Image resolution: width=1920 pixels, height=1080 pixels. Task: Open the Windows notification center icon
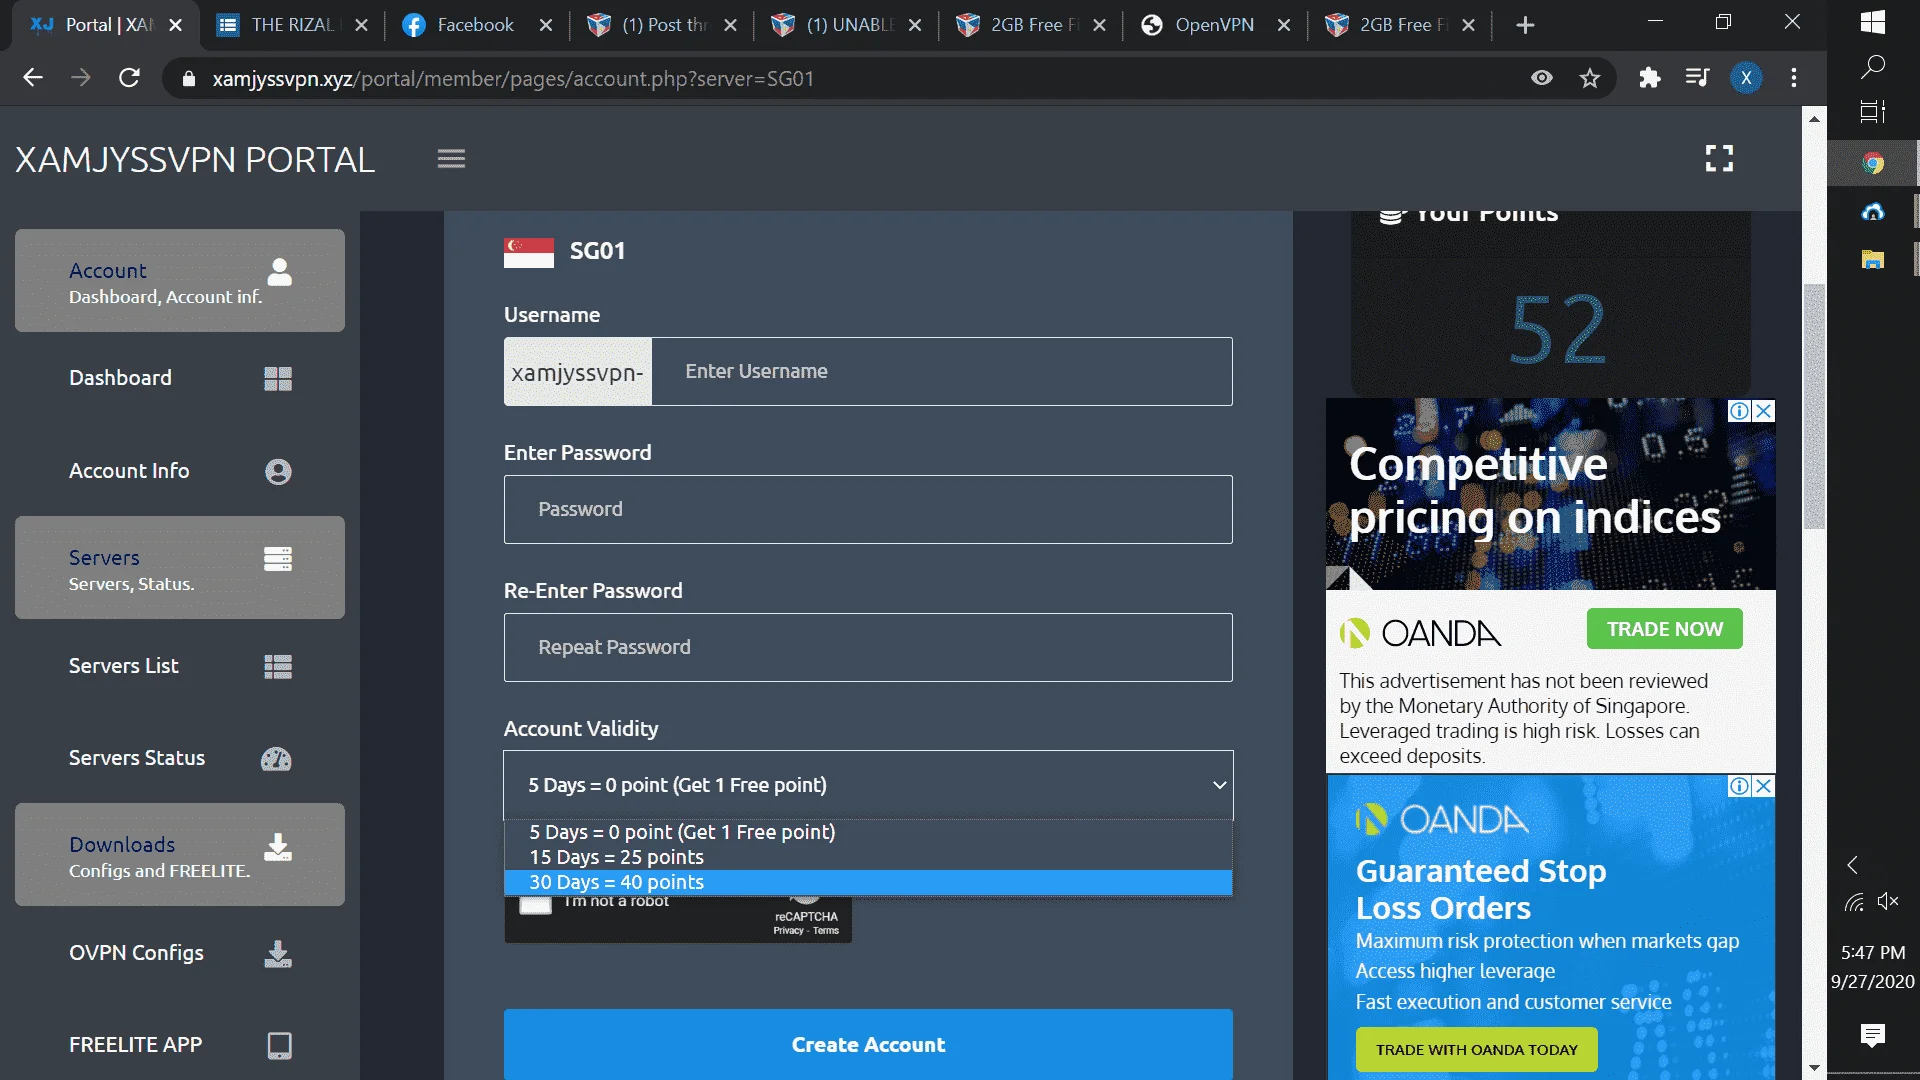1873,1035
